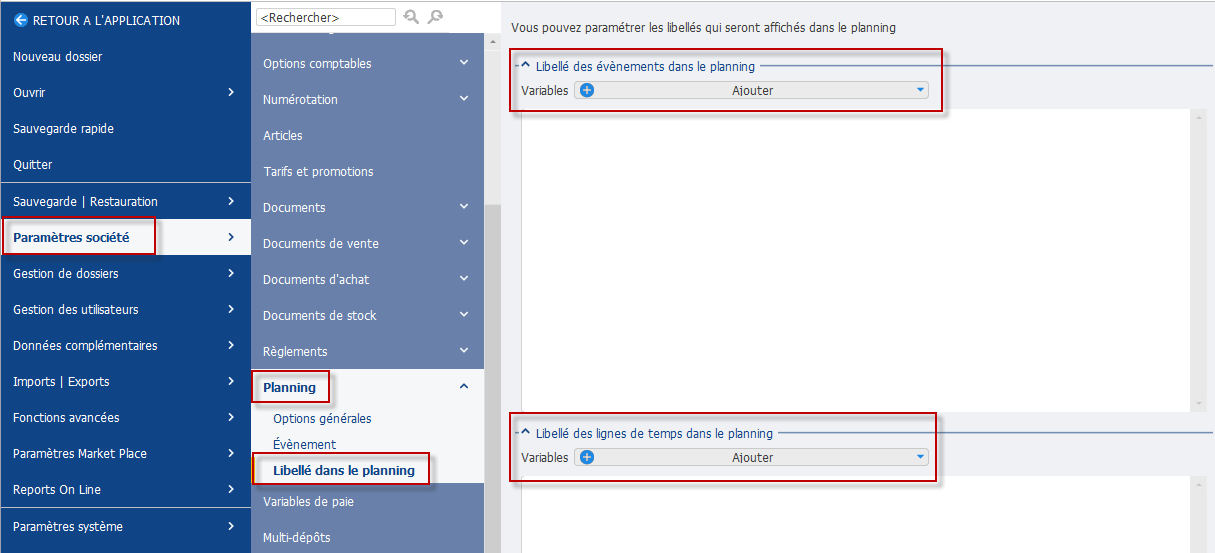
Task: Select Multi-dépôts
Action: (367, 537)
